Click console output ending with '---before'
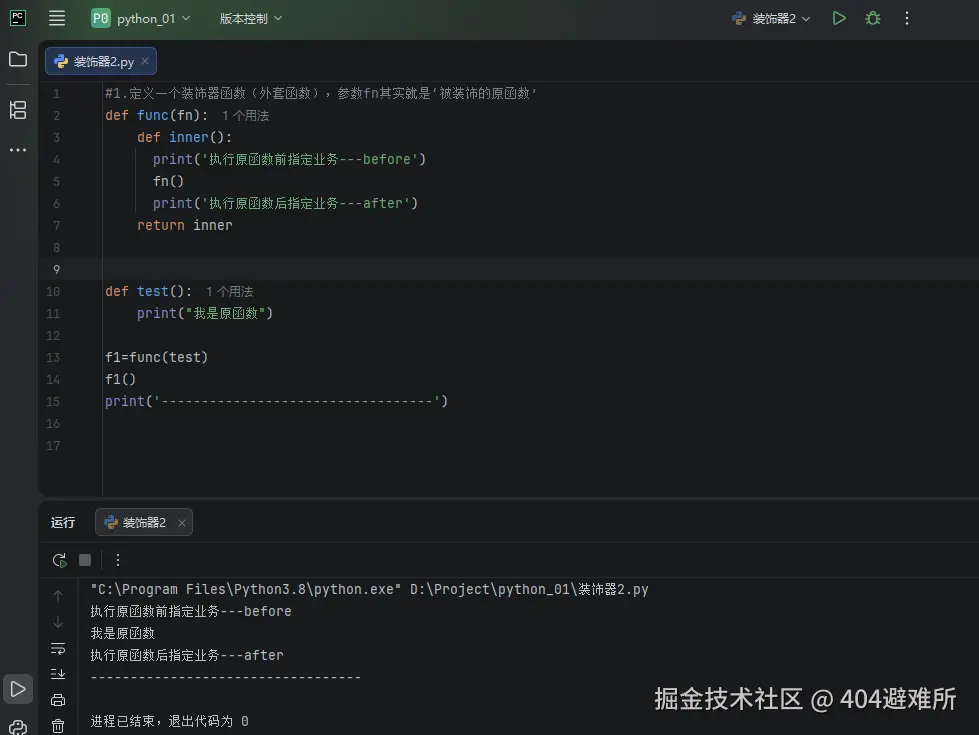This screenshot has height=735, width=979. 190,611
